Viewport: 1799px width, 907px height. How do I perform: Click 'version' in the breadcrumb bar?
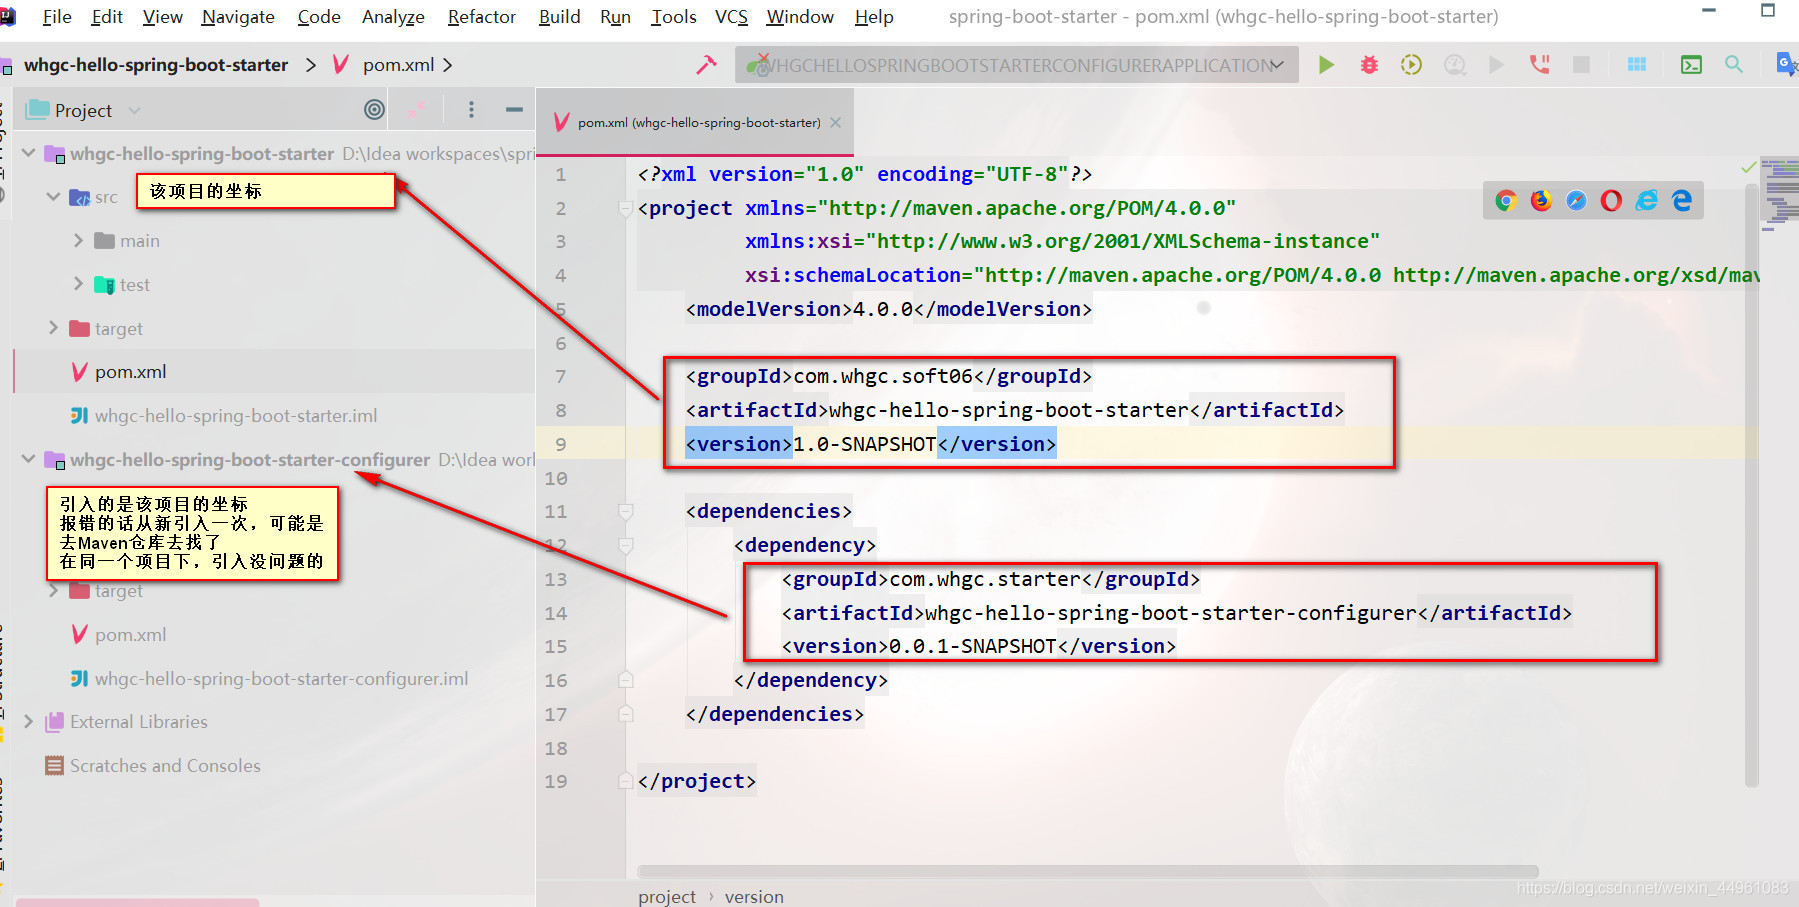click(x=754, y=897)
